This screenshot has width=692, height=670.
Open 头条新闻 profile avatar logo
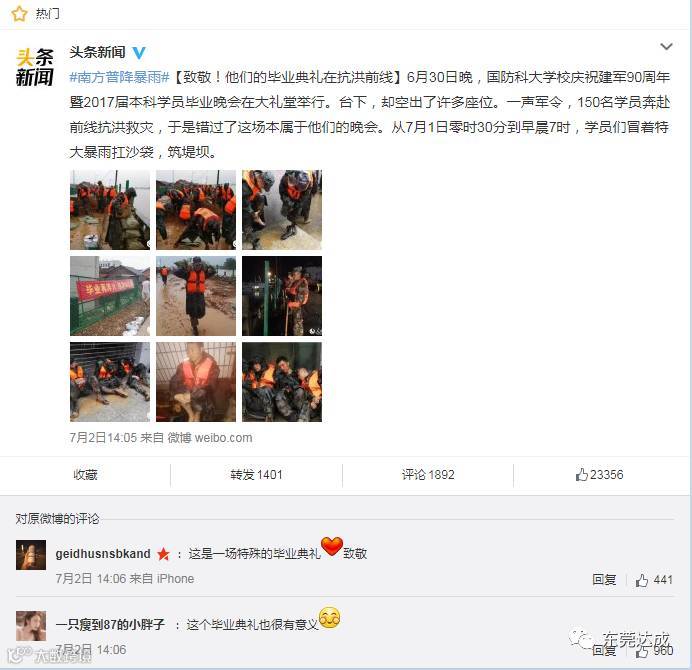coord(35,67)
